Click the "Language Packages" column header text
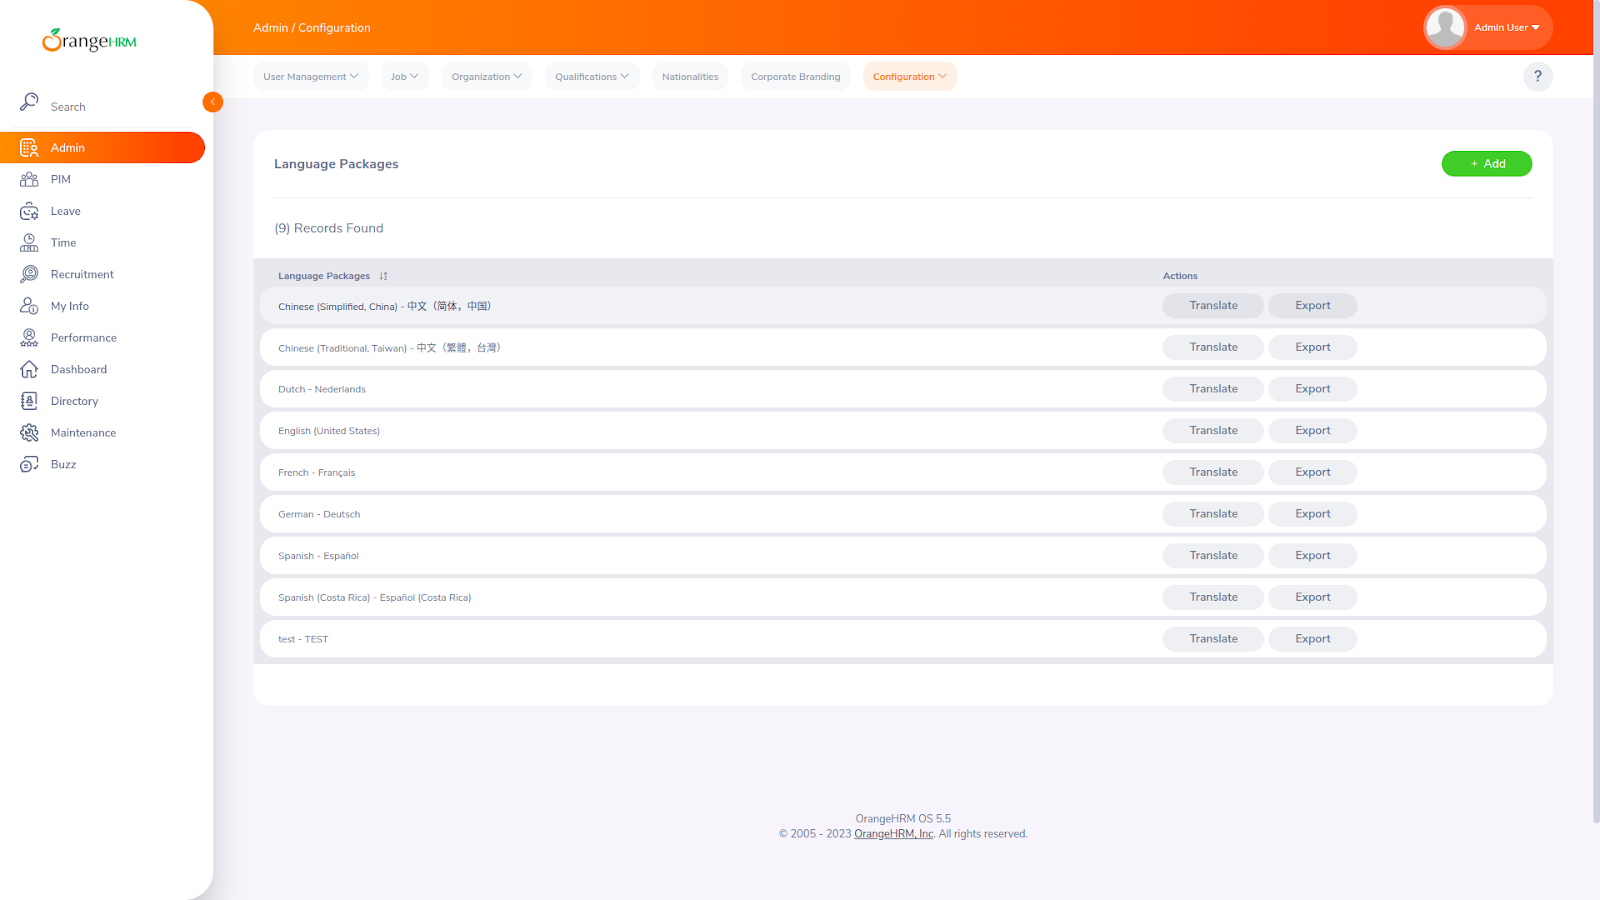Image resolution: width=1600 pixels, height=900 pixels. [324, 276]
